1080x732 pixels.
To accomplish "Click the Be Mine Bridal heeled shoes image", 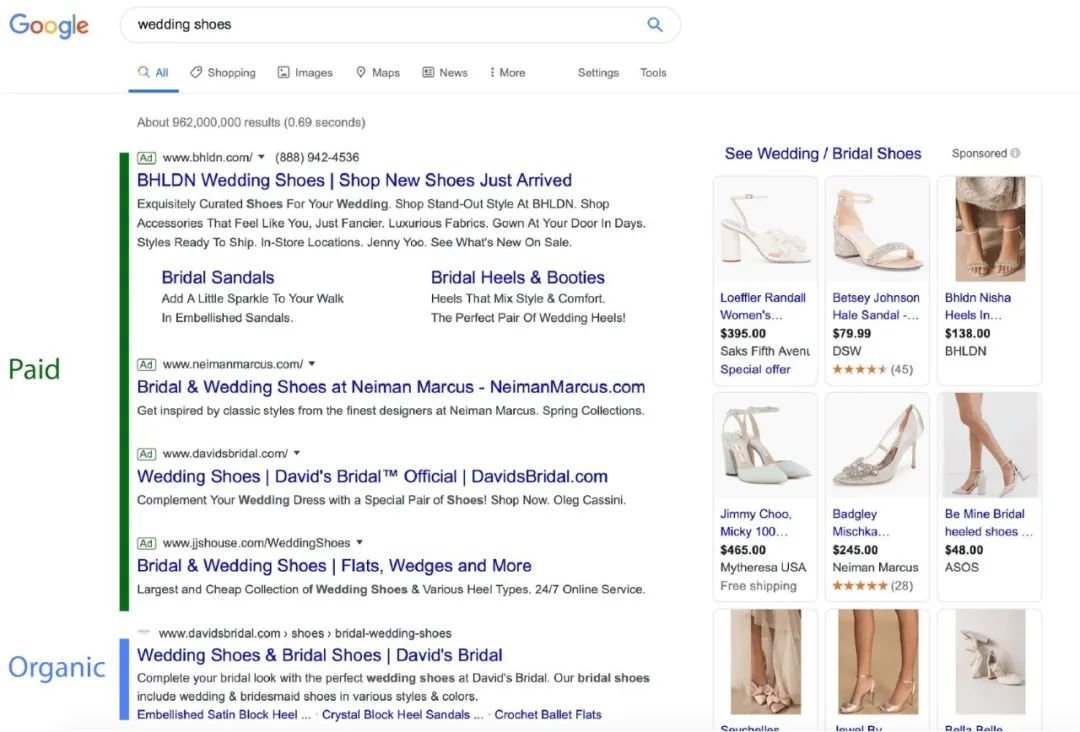I will point(989,445).
